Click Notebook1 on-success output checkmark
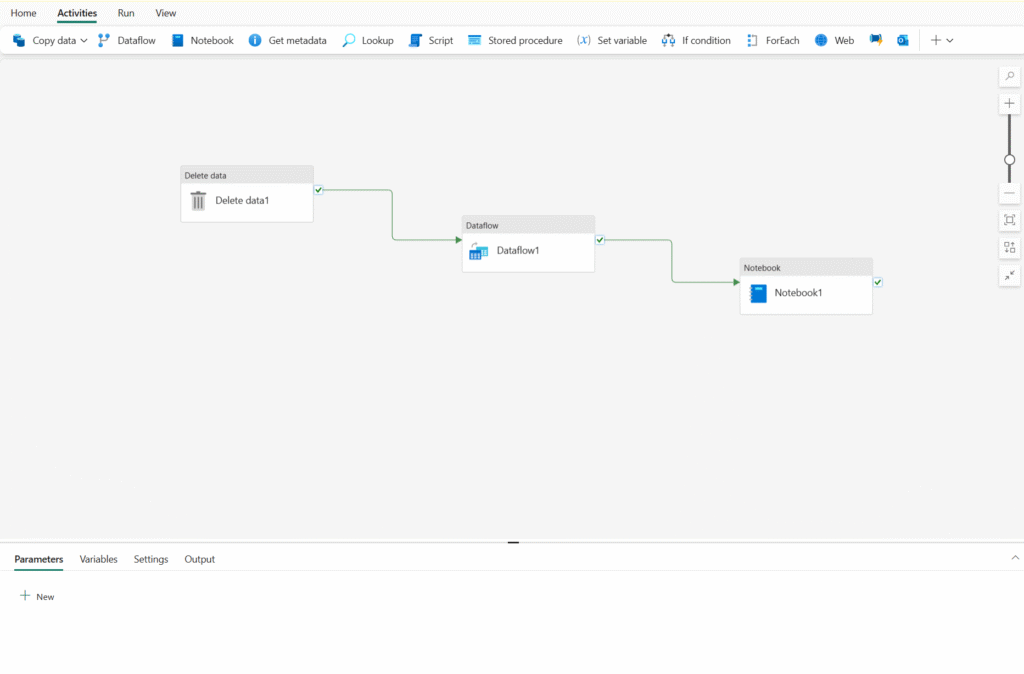 pyautogui.click(x=878, y=282)
